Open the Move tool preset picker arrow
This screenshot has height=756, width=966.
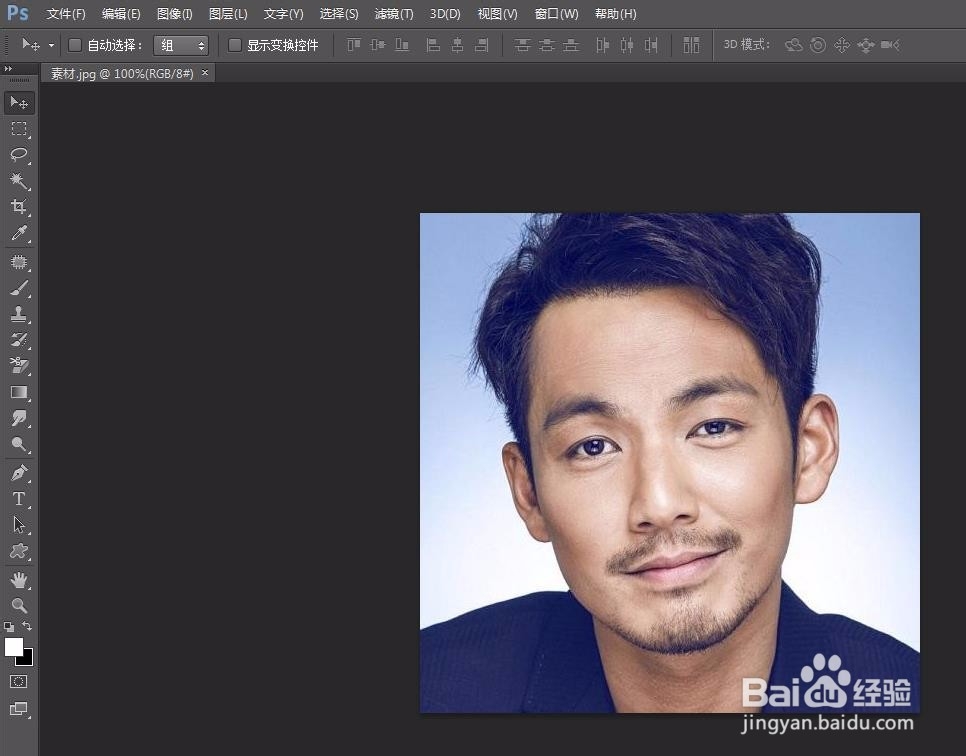point(51,45)
